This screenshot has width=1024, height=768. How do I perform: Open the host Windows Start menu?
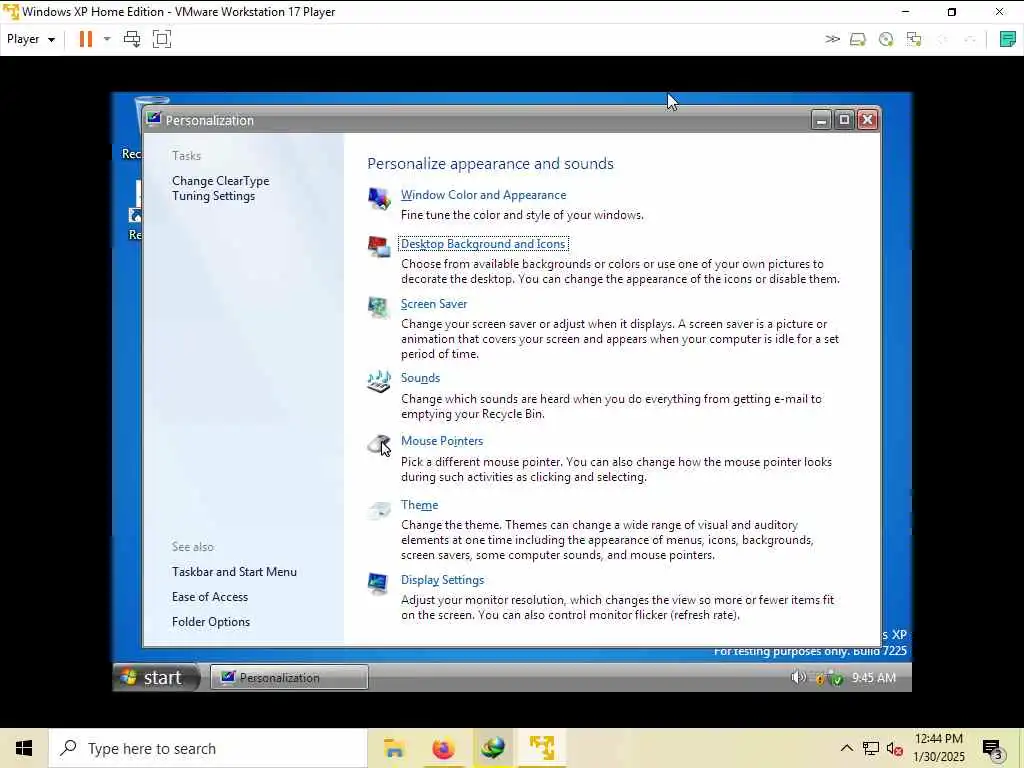pyautogui.click(x=24, y=748)
